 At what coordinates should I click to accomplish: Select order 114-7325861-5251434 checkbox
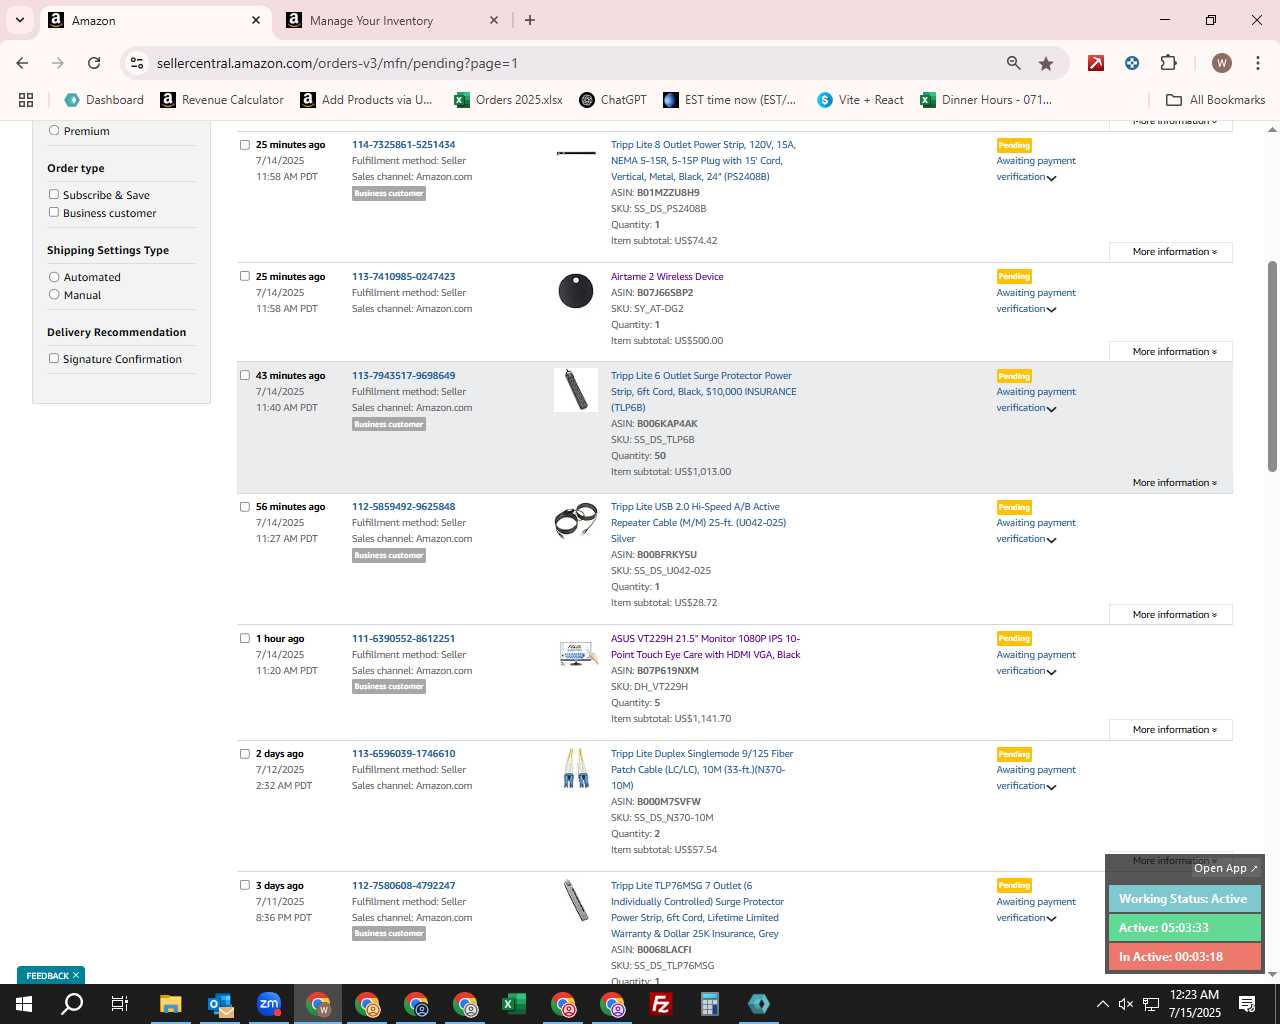coord(245,144)
